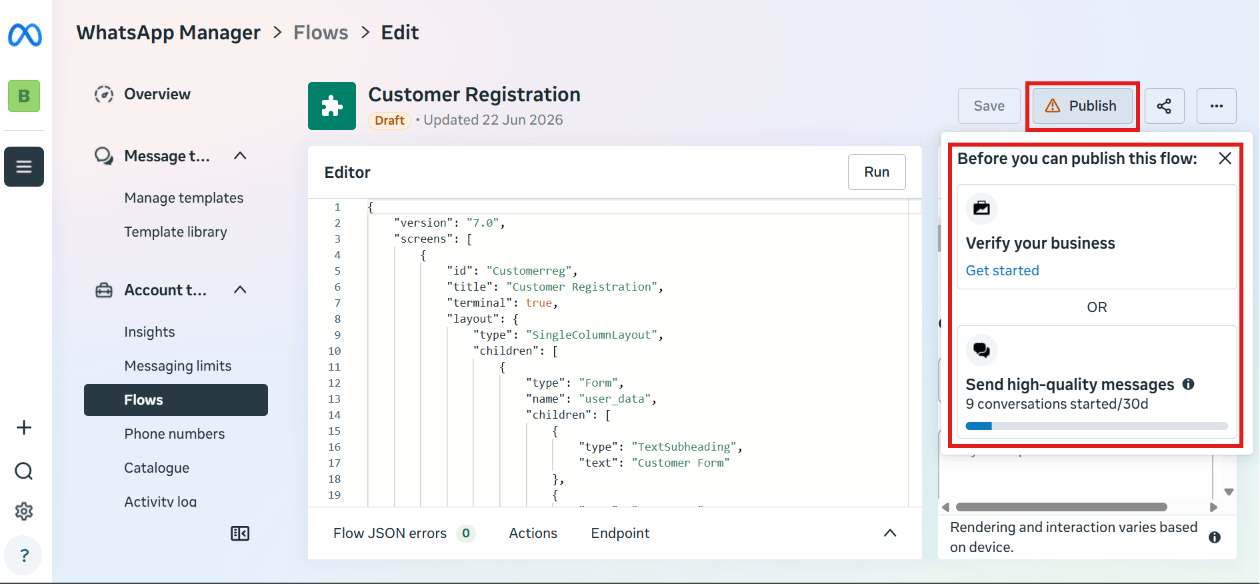Open Overview in the sidebar
Screen dimensions: 1260x584
click(157, 94)
